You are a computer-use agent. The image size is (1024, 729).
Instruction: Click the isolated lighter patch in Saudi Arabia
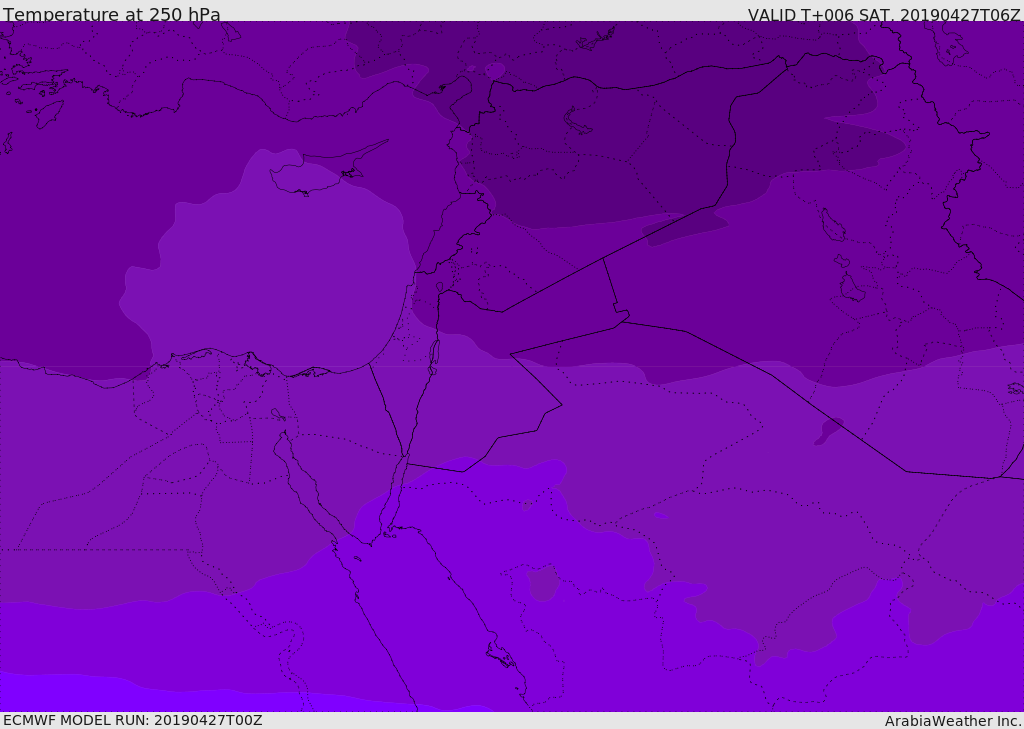543,582
